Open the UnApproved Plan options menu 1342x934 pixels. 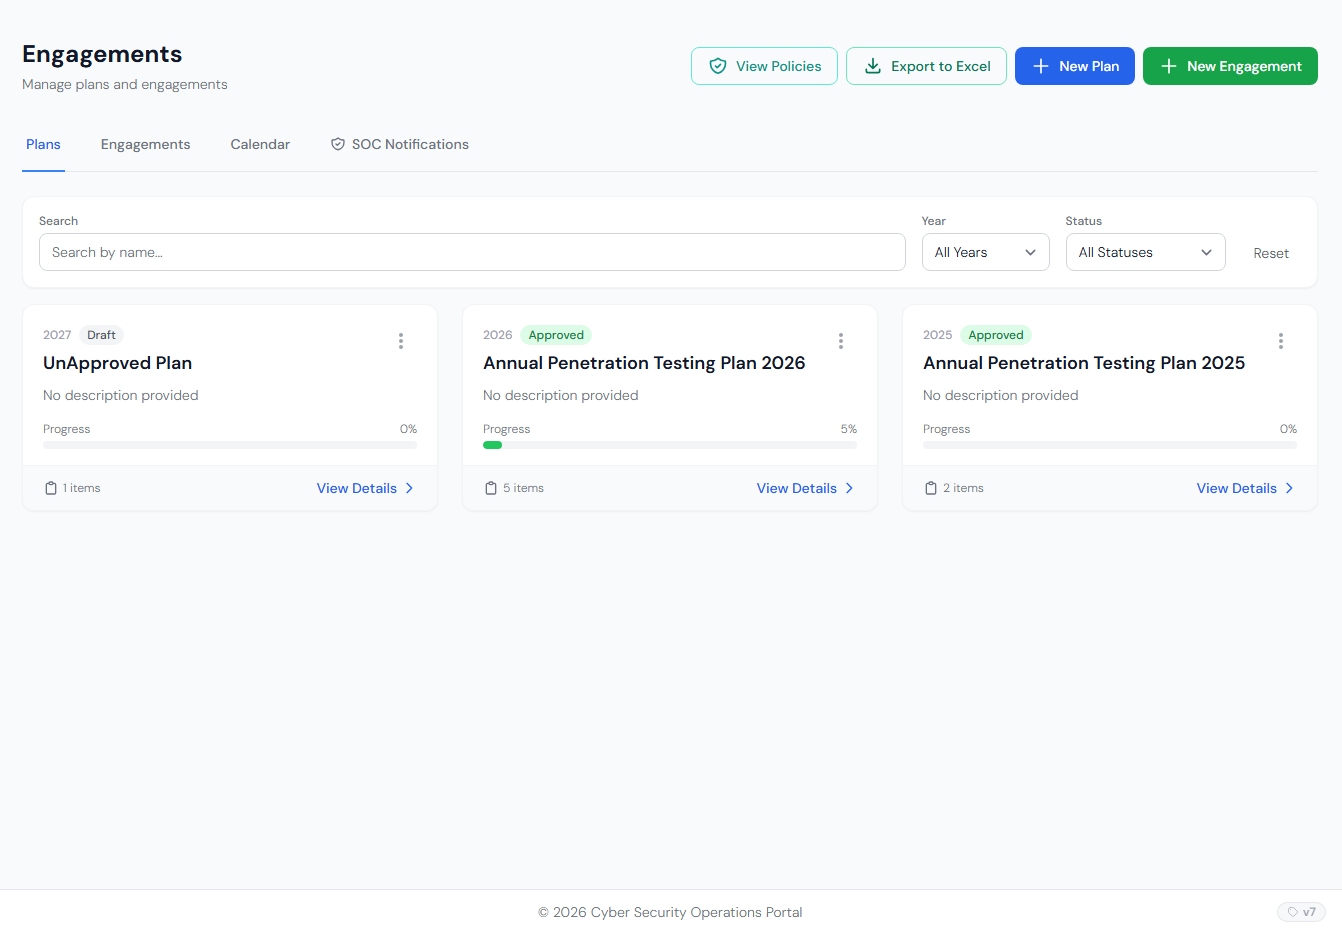point(401,341)
